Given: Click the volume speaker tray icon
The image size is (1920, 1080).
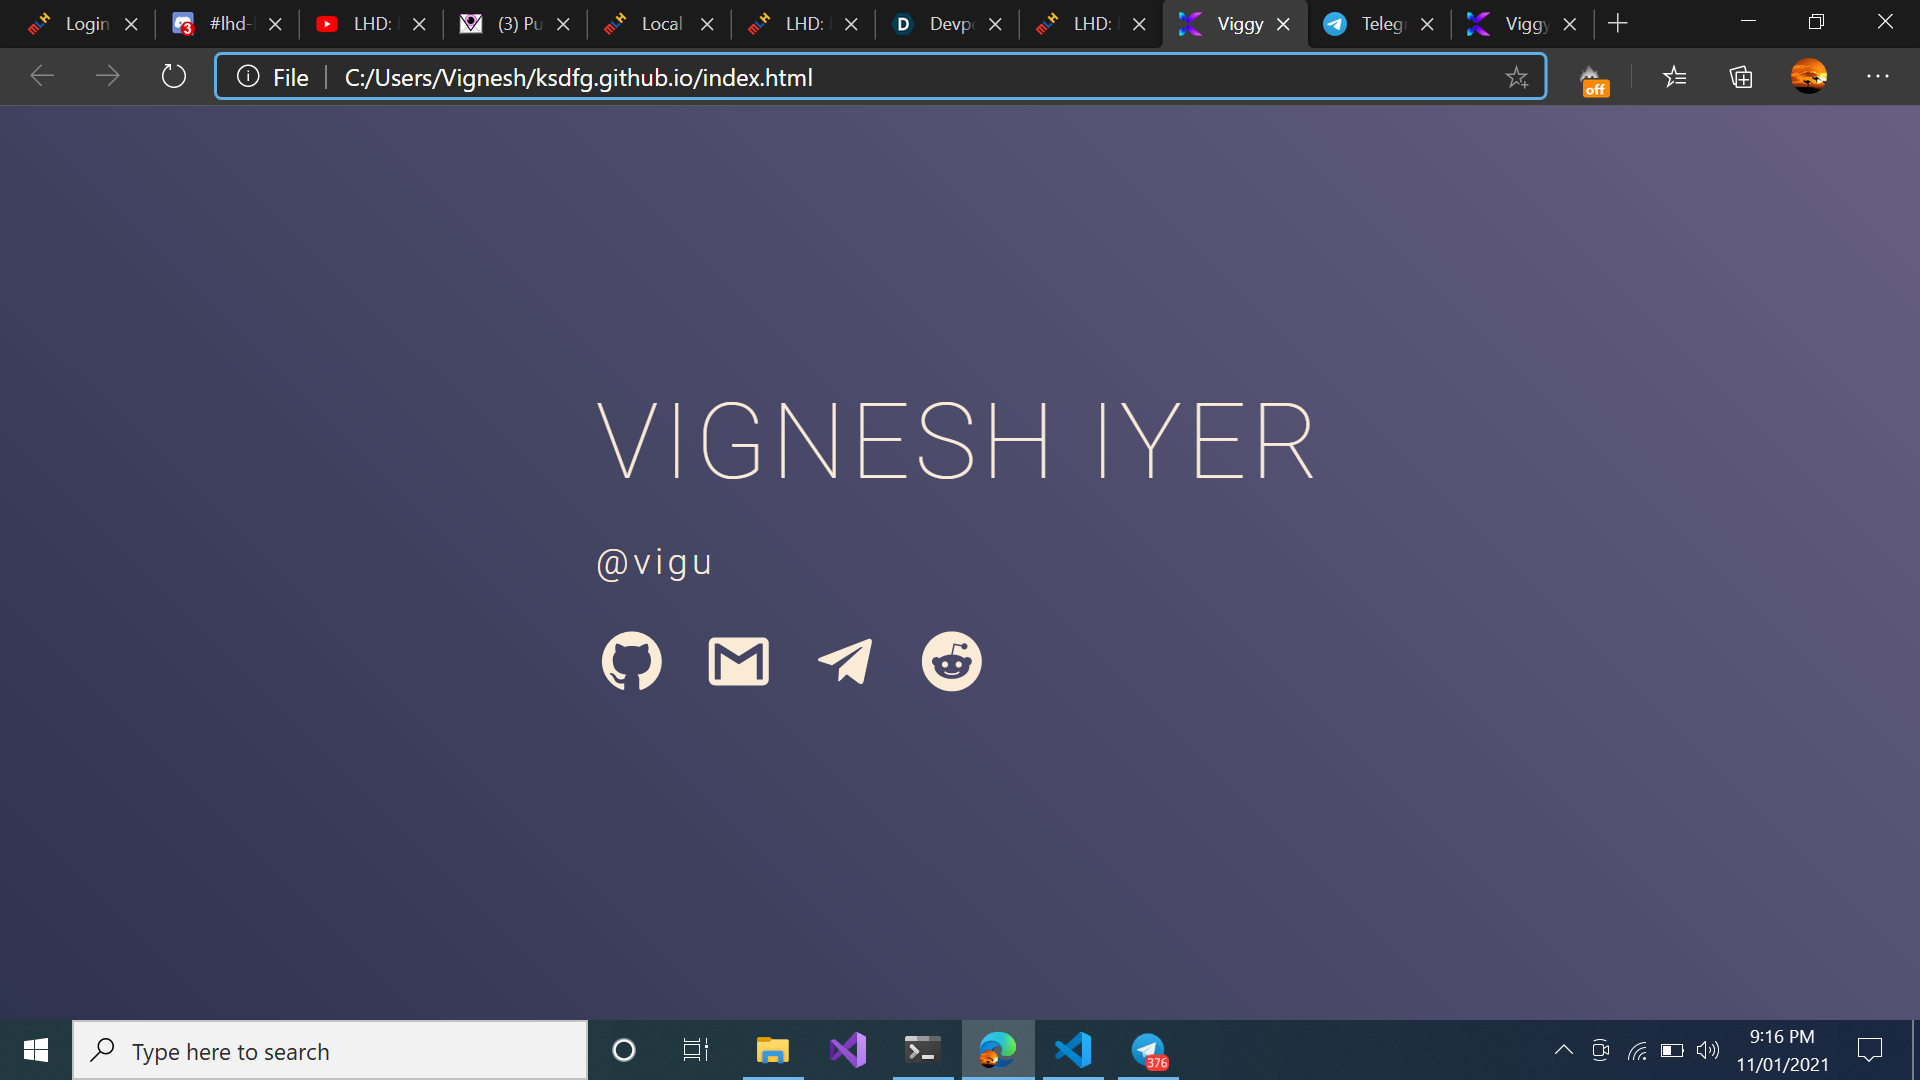Looking at the screenshot, I should (1708, 1050).
